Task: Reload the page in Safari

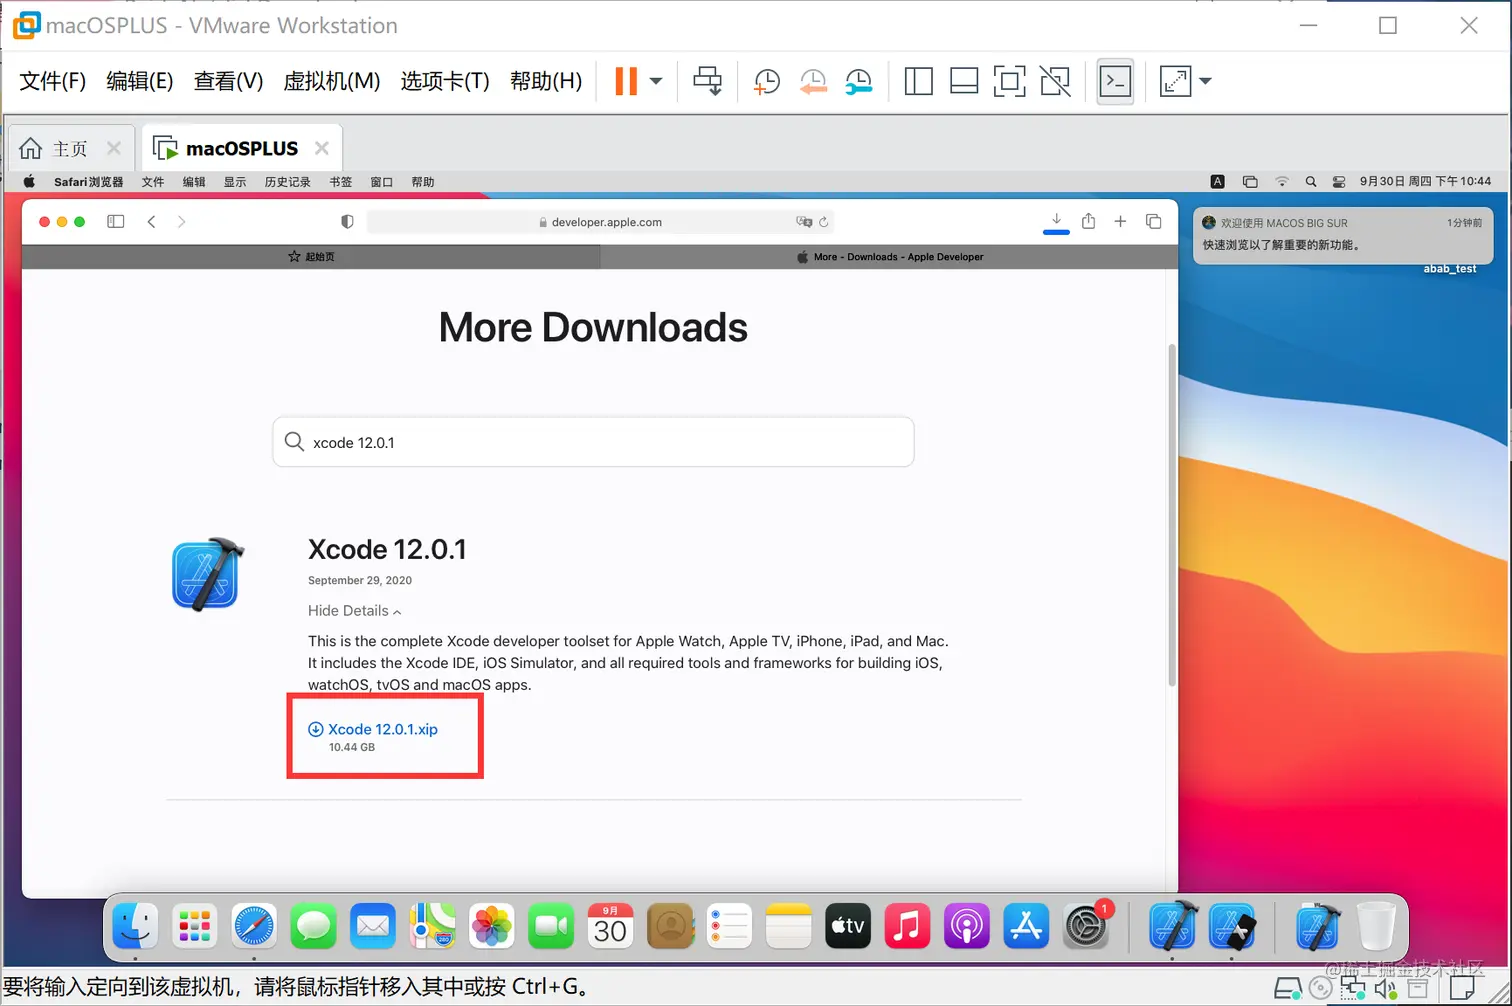Action: (x=824, y=222)
